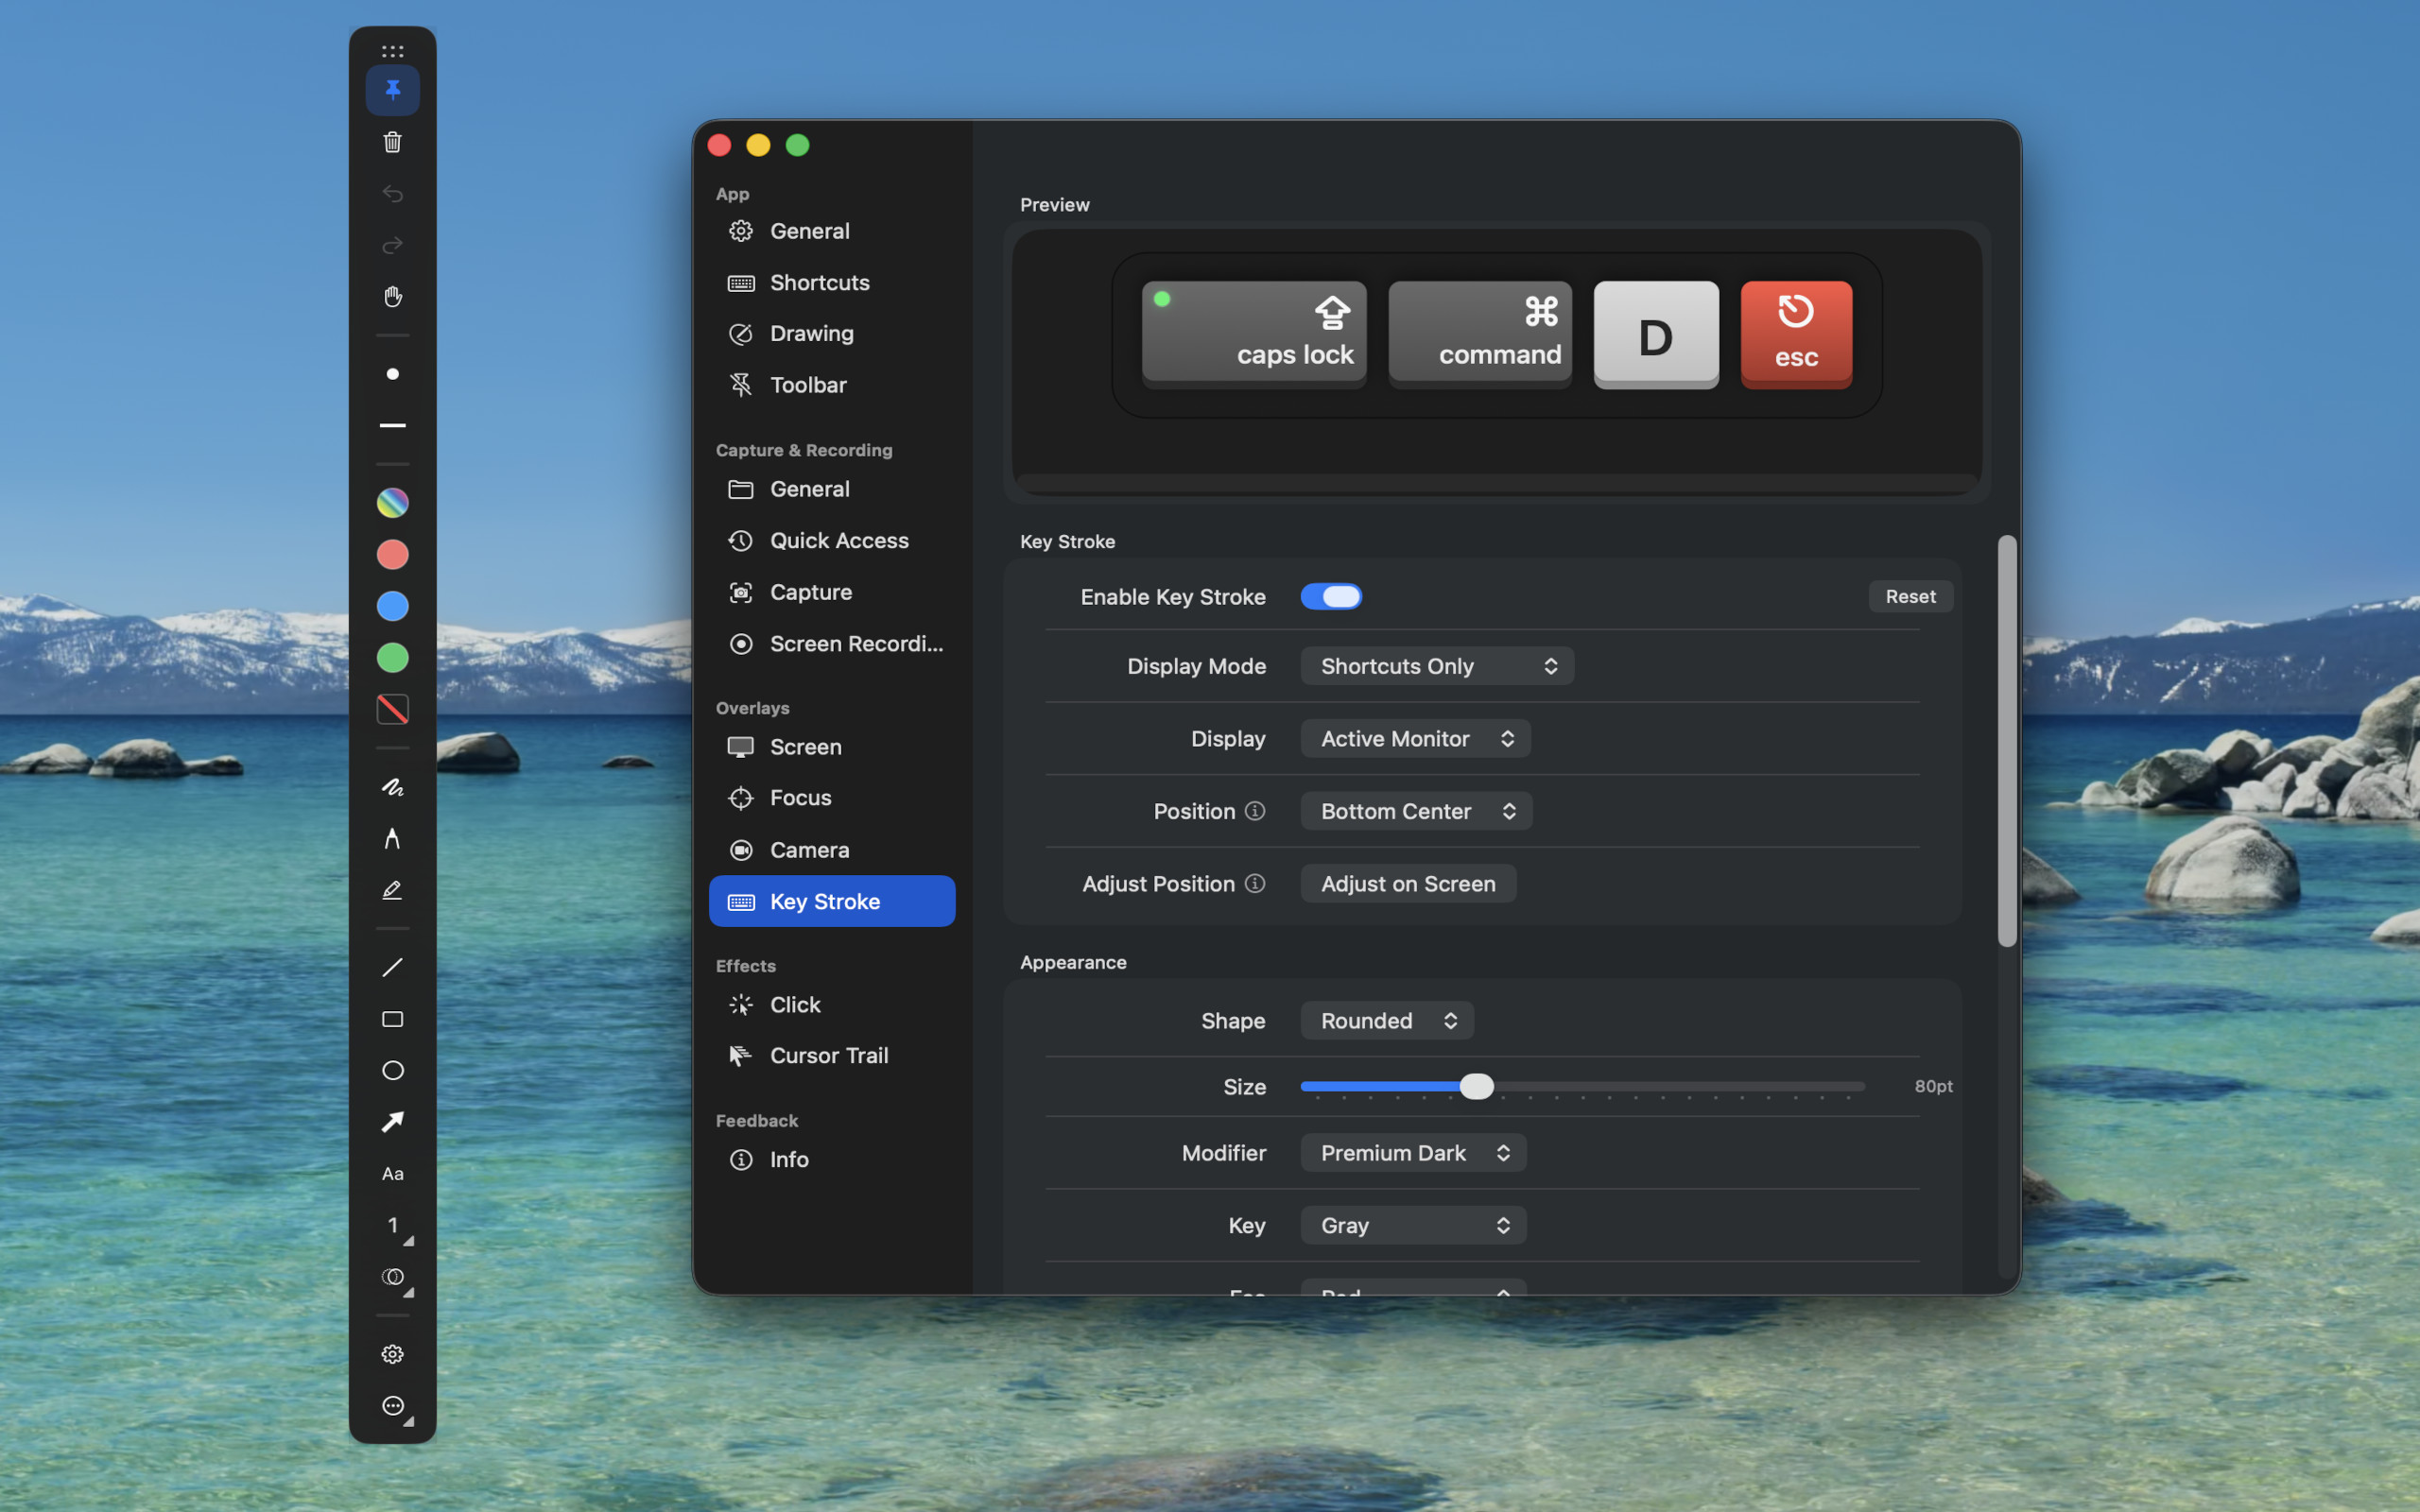This screenshot has height=1512, width=2420.
Task: Select the hand tool in the toolbar
Action: [x=392, y=297]
